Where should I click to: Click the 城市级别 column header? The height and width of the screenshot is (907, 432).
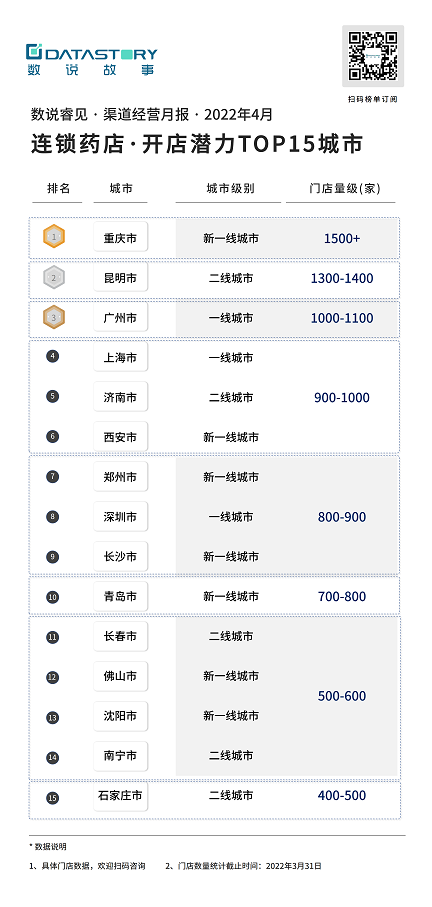point(230,189)
